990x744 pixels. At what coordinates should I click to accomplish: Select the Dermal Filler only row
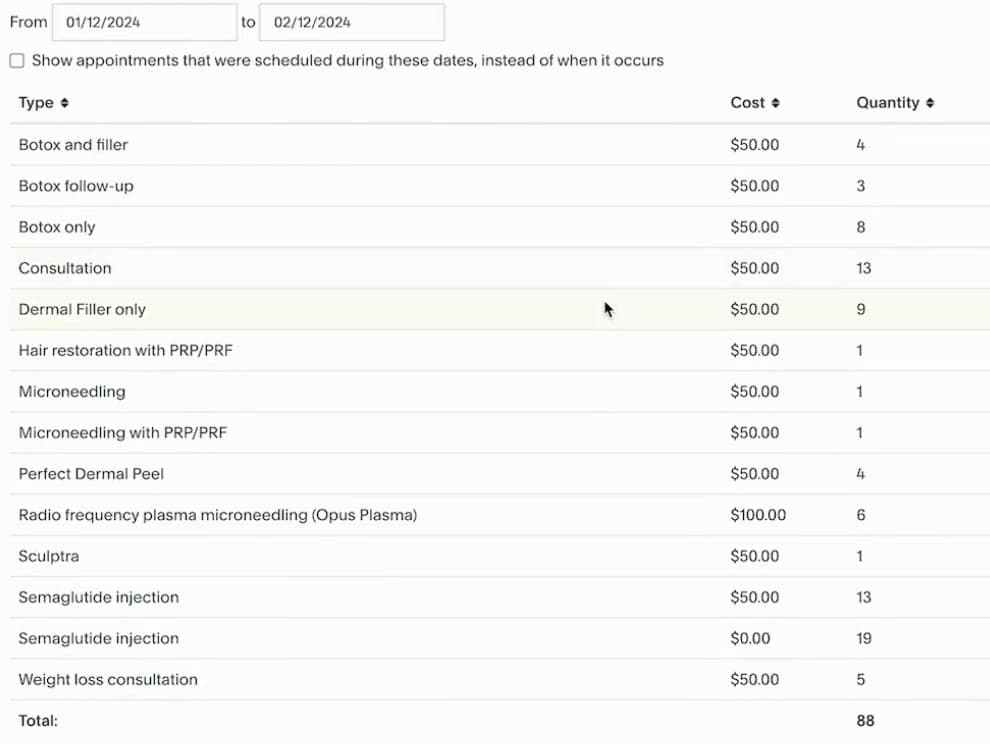499,309
